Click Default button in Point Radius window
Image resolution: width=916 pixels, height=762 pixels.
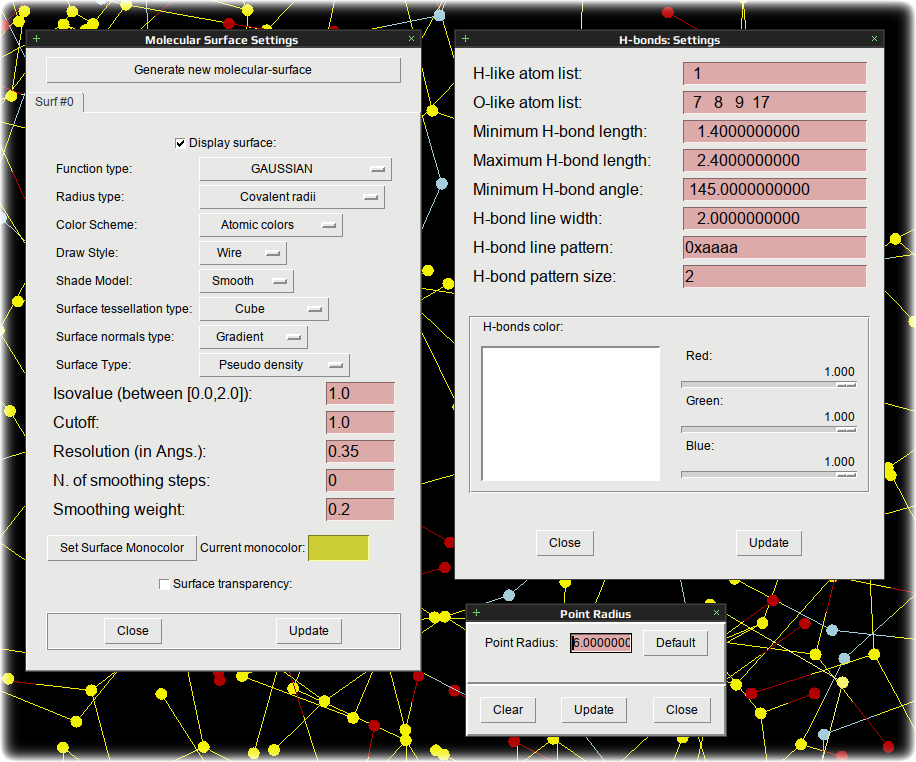(675, 643)
